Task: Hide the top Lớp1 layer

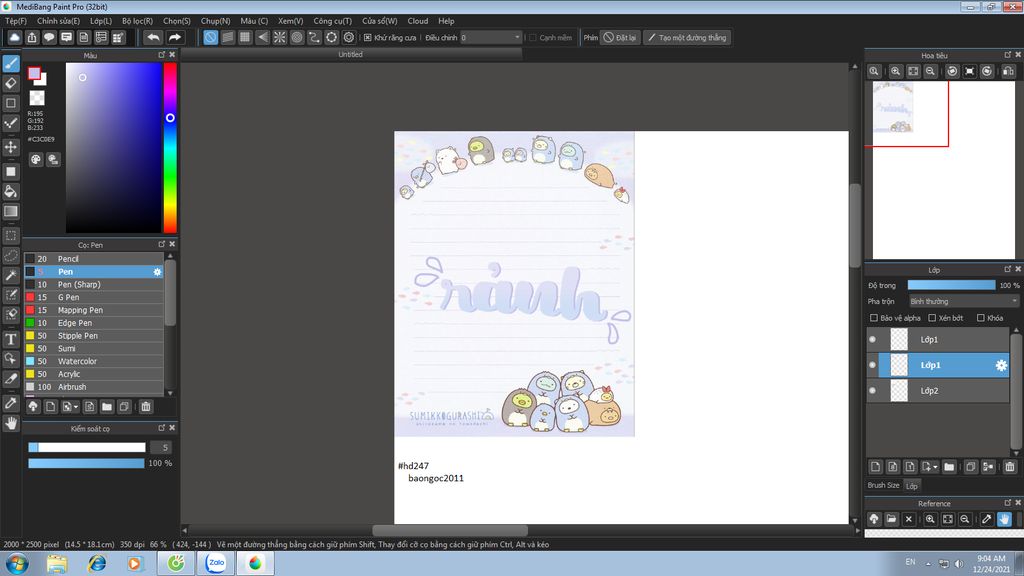Action: pyautogui.click(x=872, y=340)
